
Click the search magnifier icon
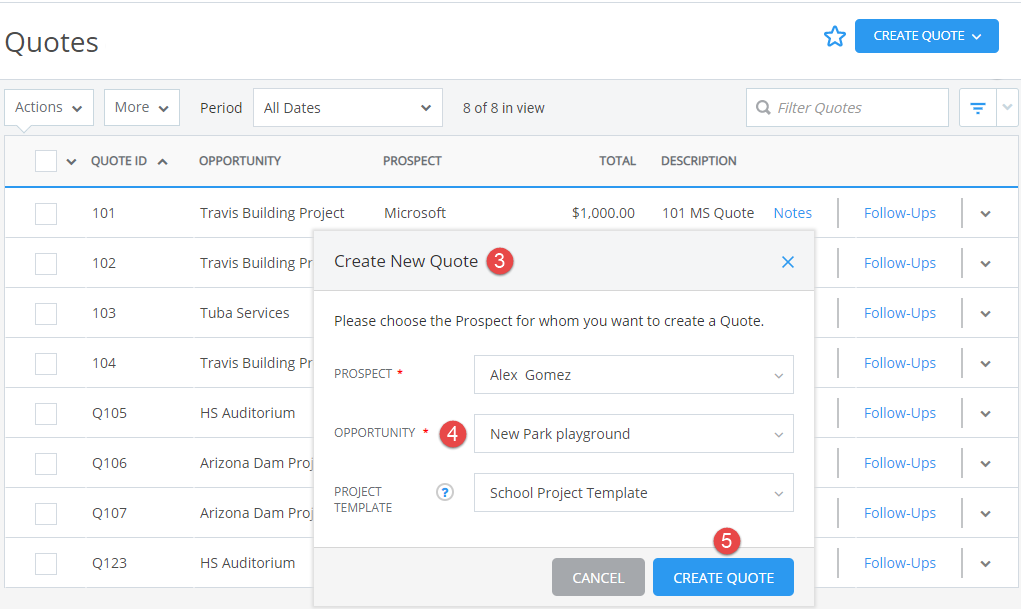pos(762,107)
